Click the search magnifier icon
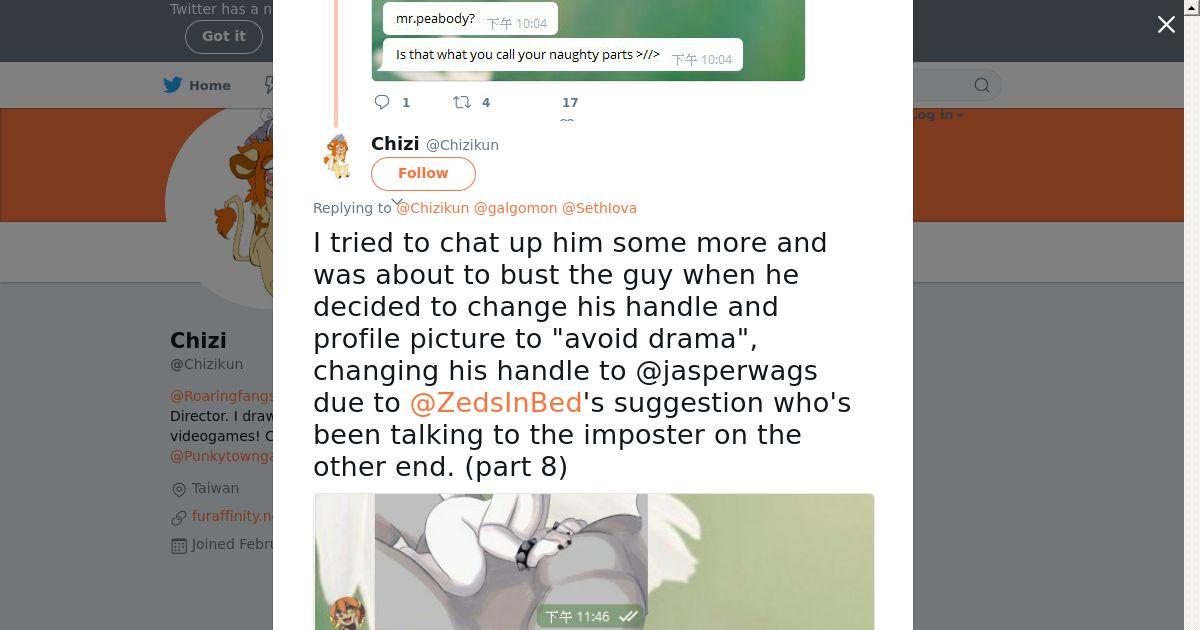 tap(982, 85)
